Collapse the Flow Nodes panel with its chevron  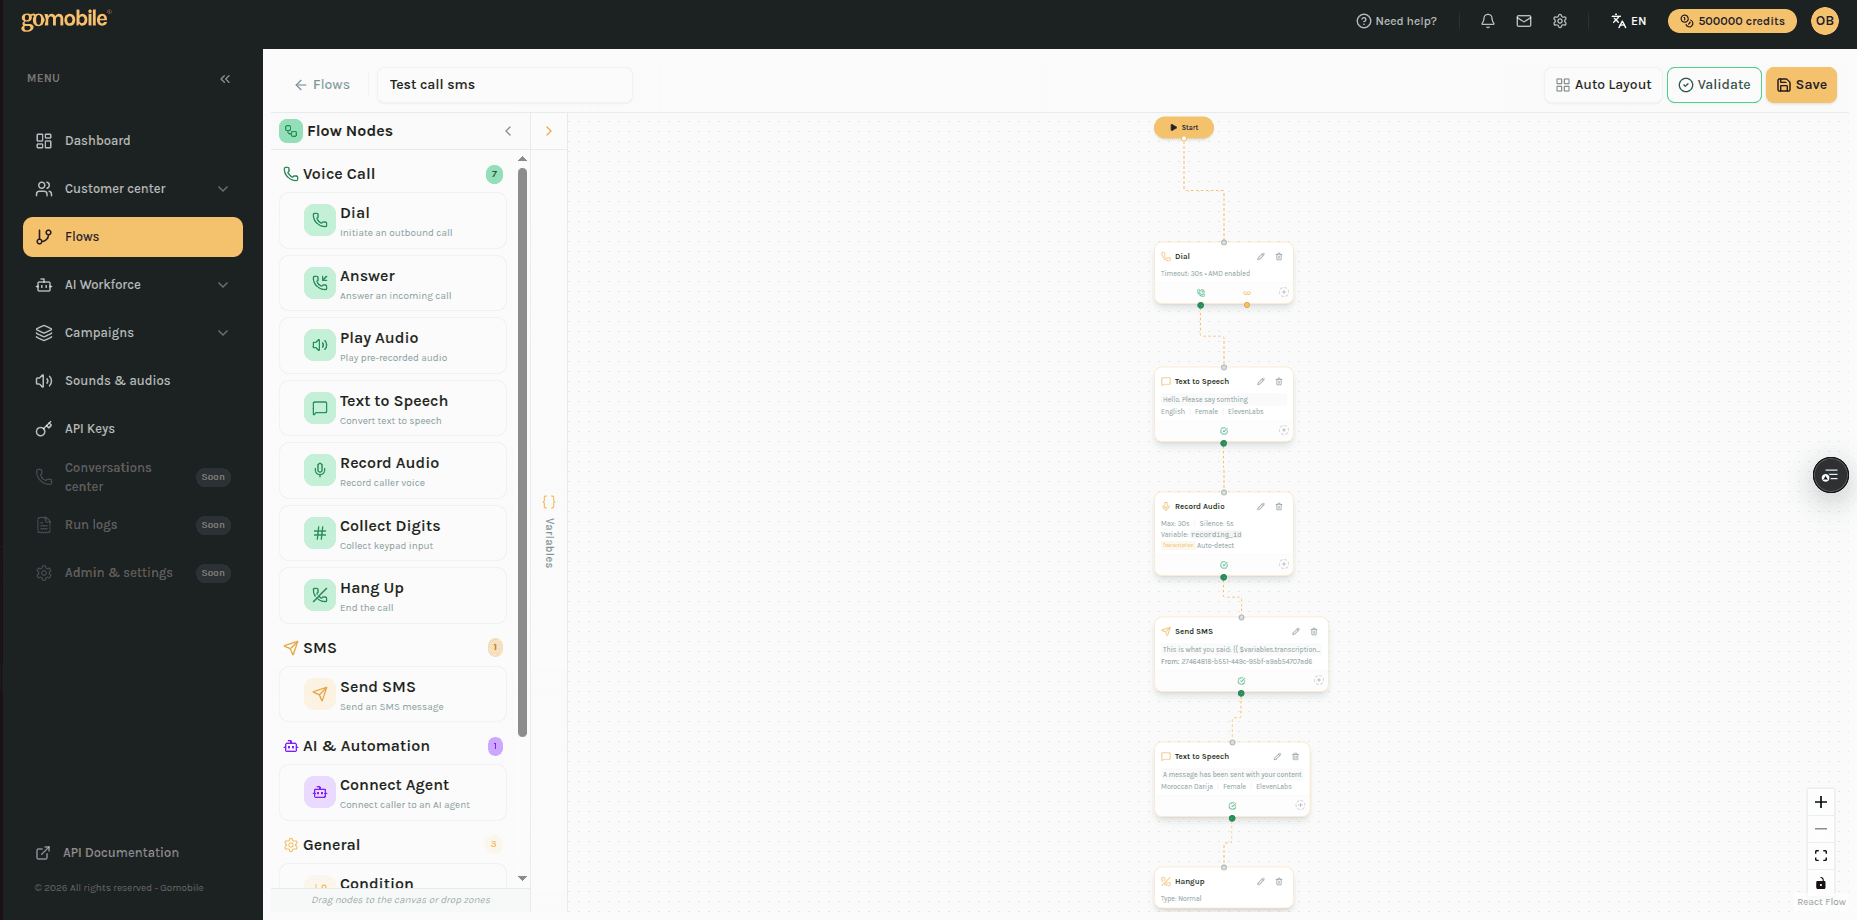508,131
